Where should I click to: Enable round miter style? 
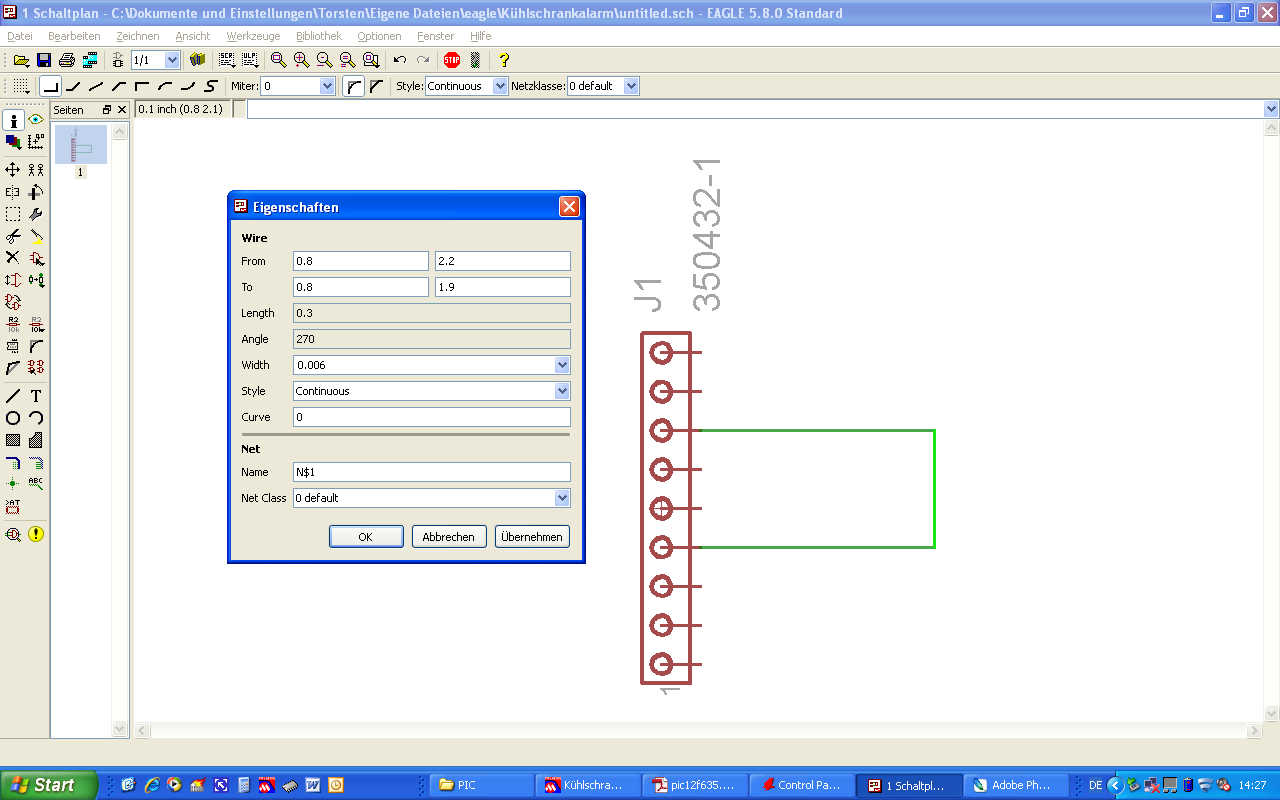(354, 86)
